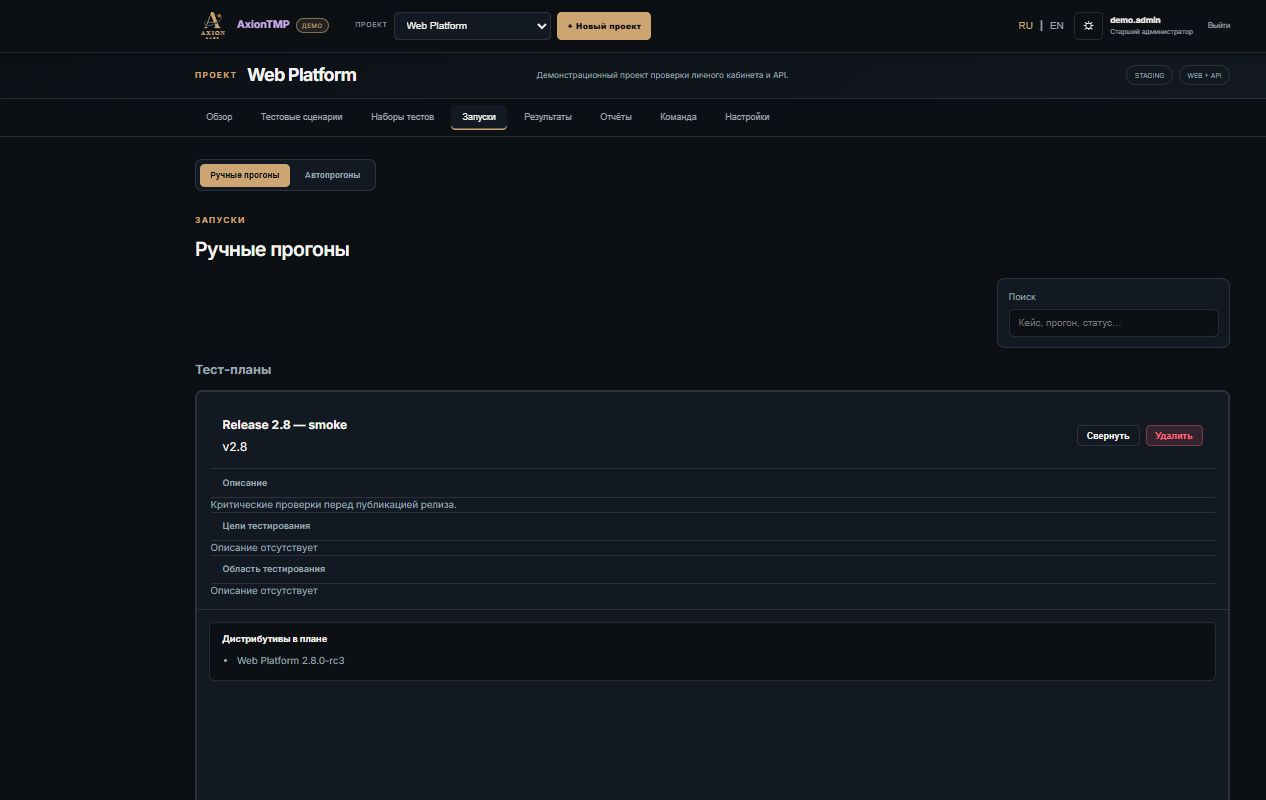The image size is (1266, 800).
Task: Open the Результаты tab
Action: point(548,117)
